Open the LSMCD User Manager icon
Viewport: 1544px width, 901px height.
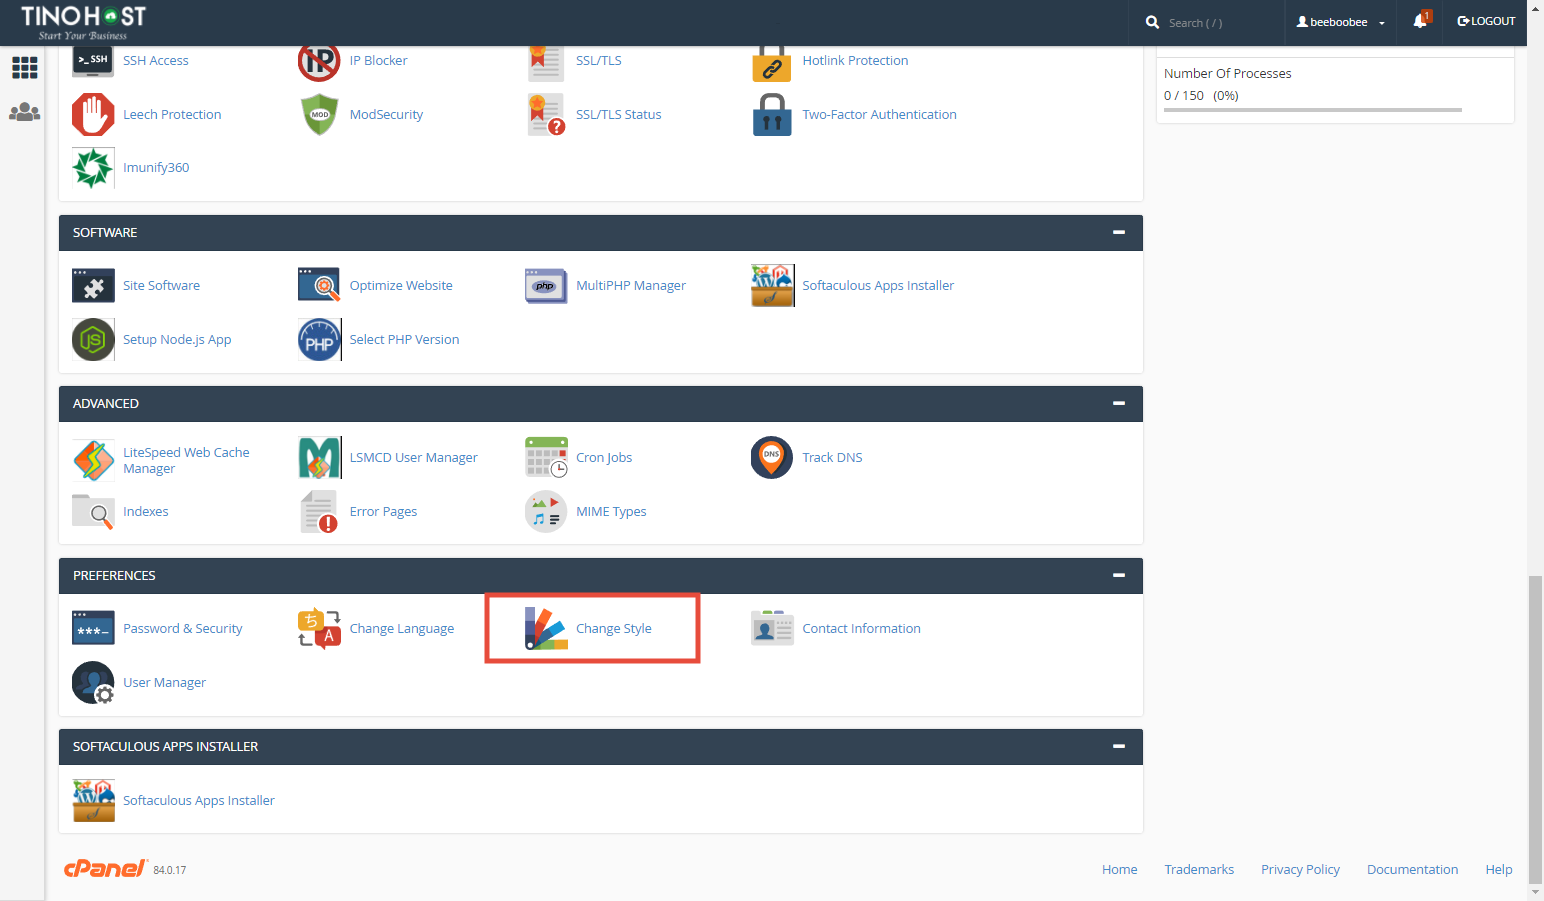pos(319,458)
